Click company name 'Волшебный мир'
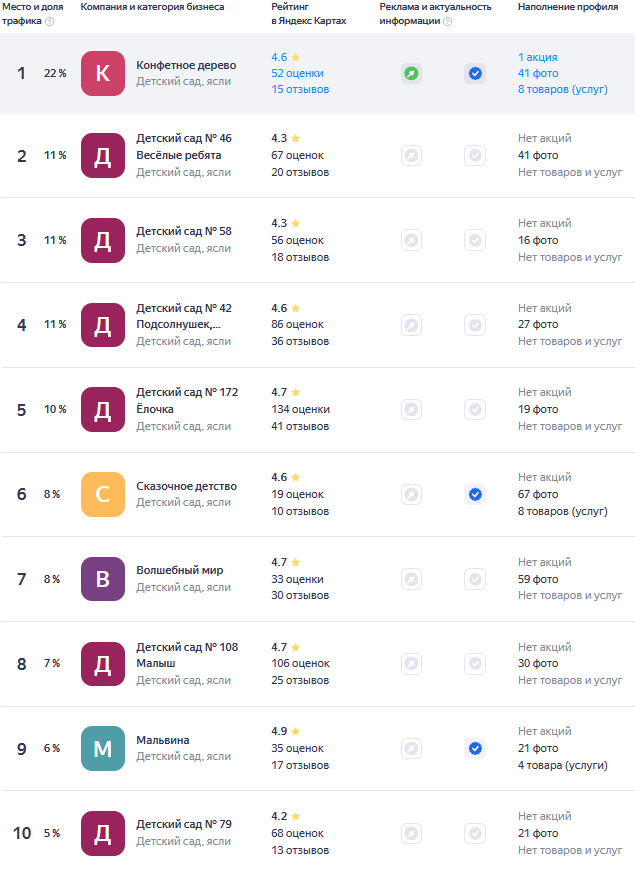 (x=180, y=570)
